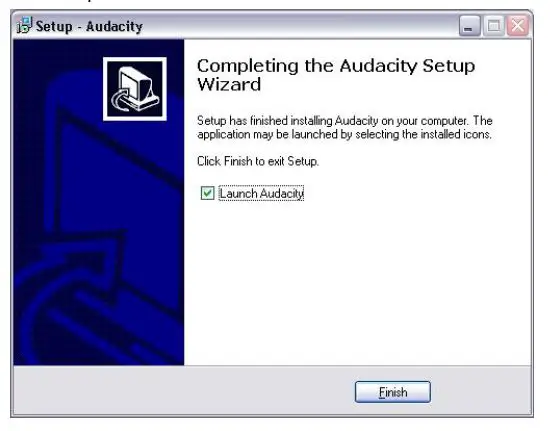Click the grayed-out maximize button
Image resolution: width=550 pixels, height=431 pixels.
[x=494, y=25]
